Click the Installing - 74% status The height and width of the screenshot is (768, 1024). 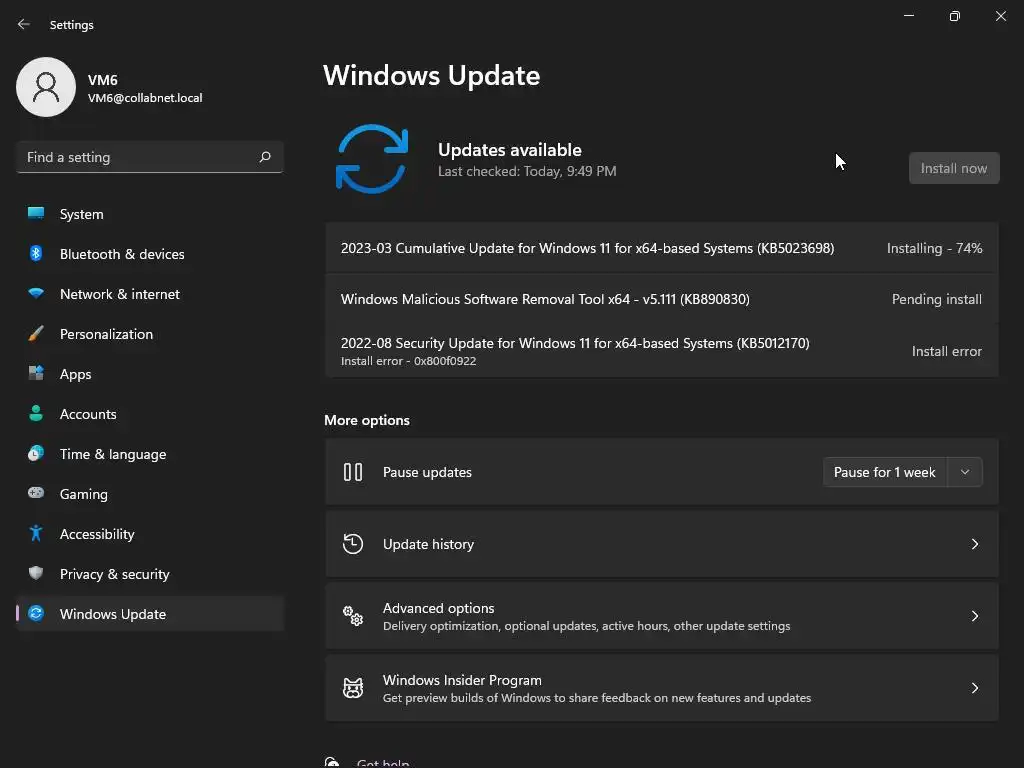point(935,248)
